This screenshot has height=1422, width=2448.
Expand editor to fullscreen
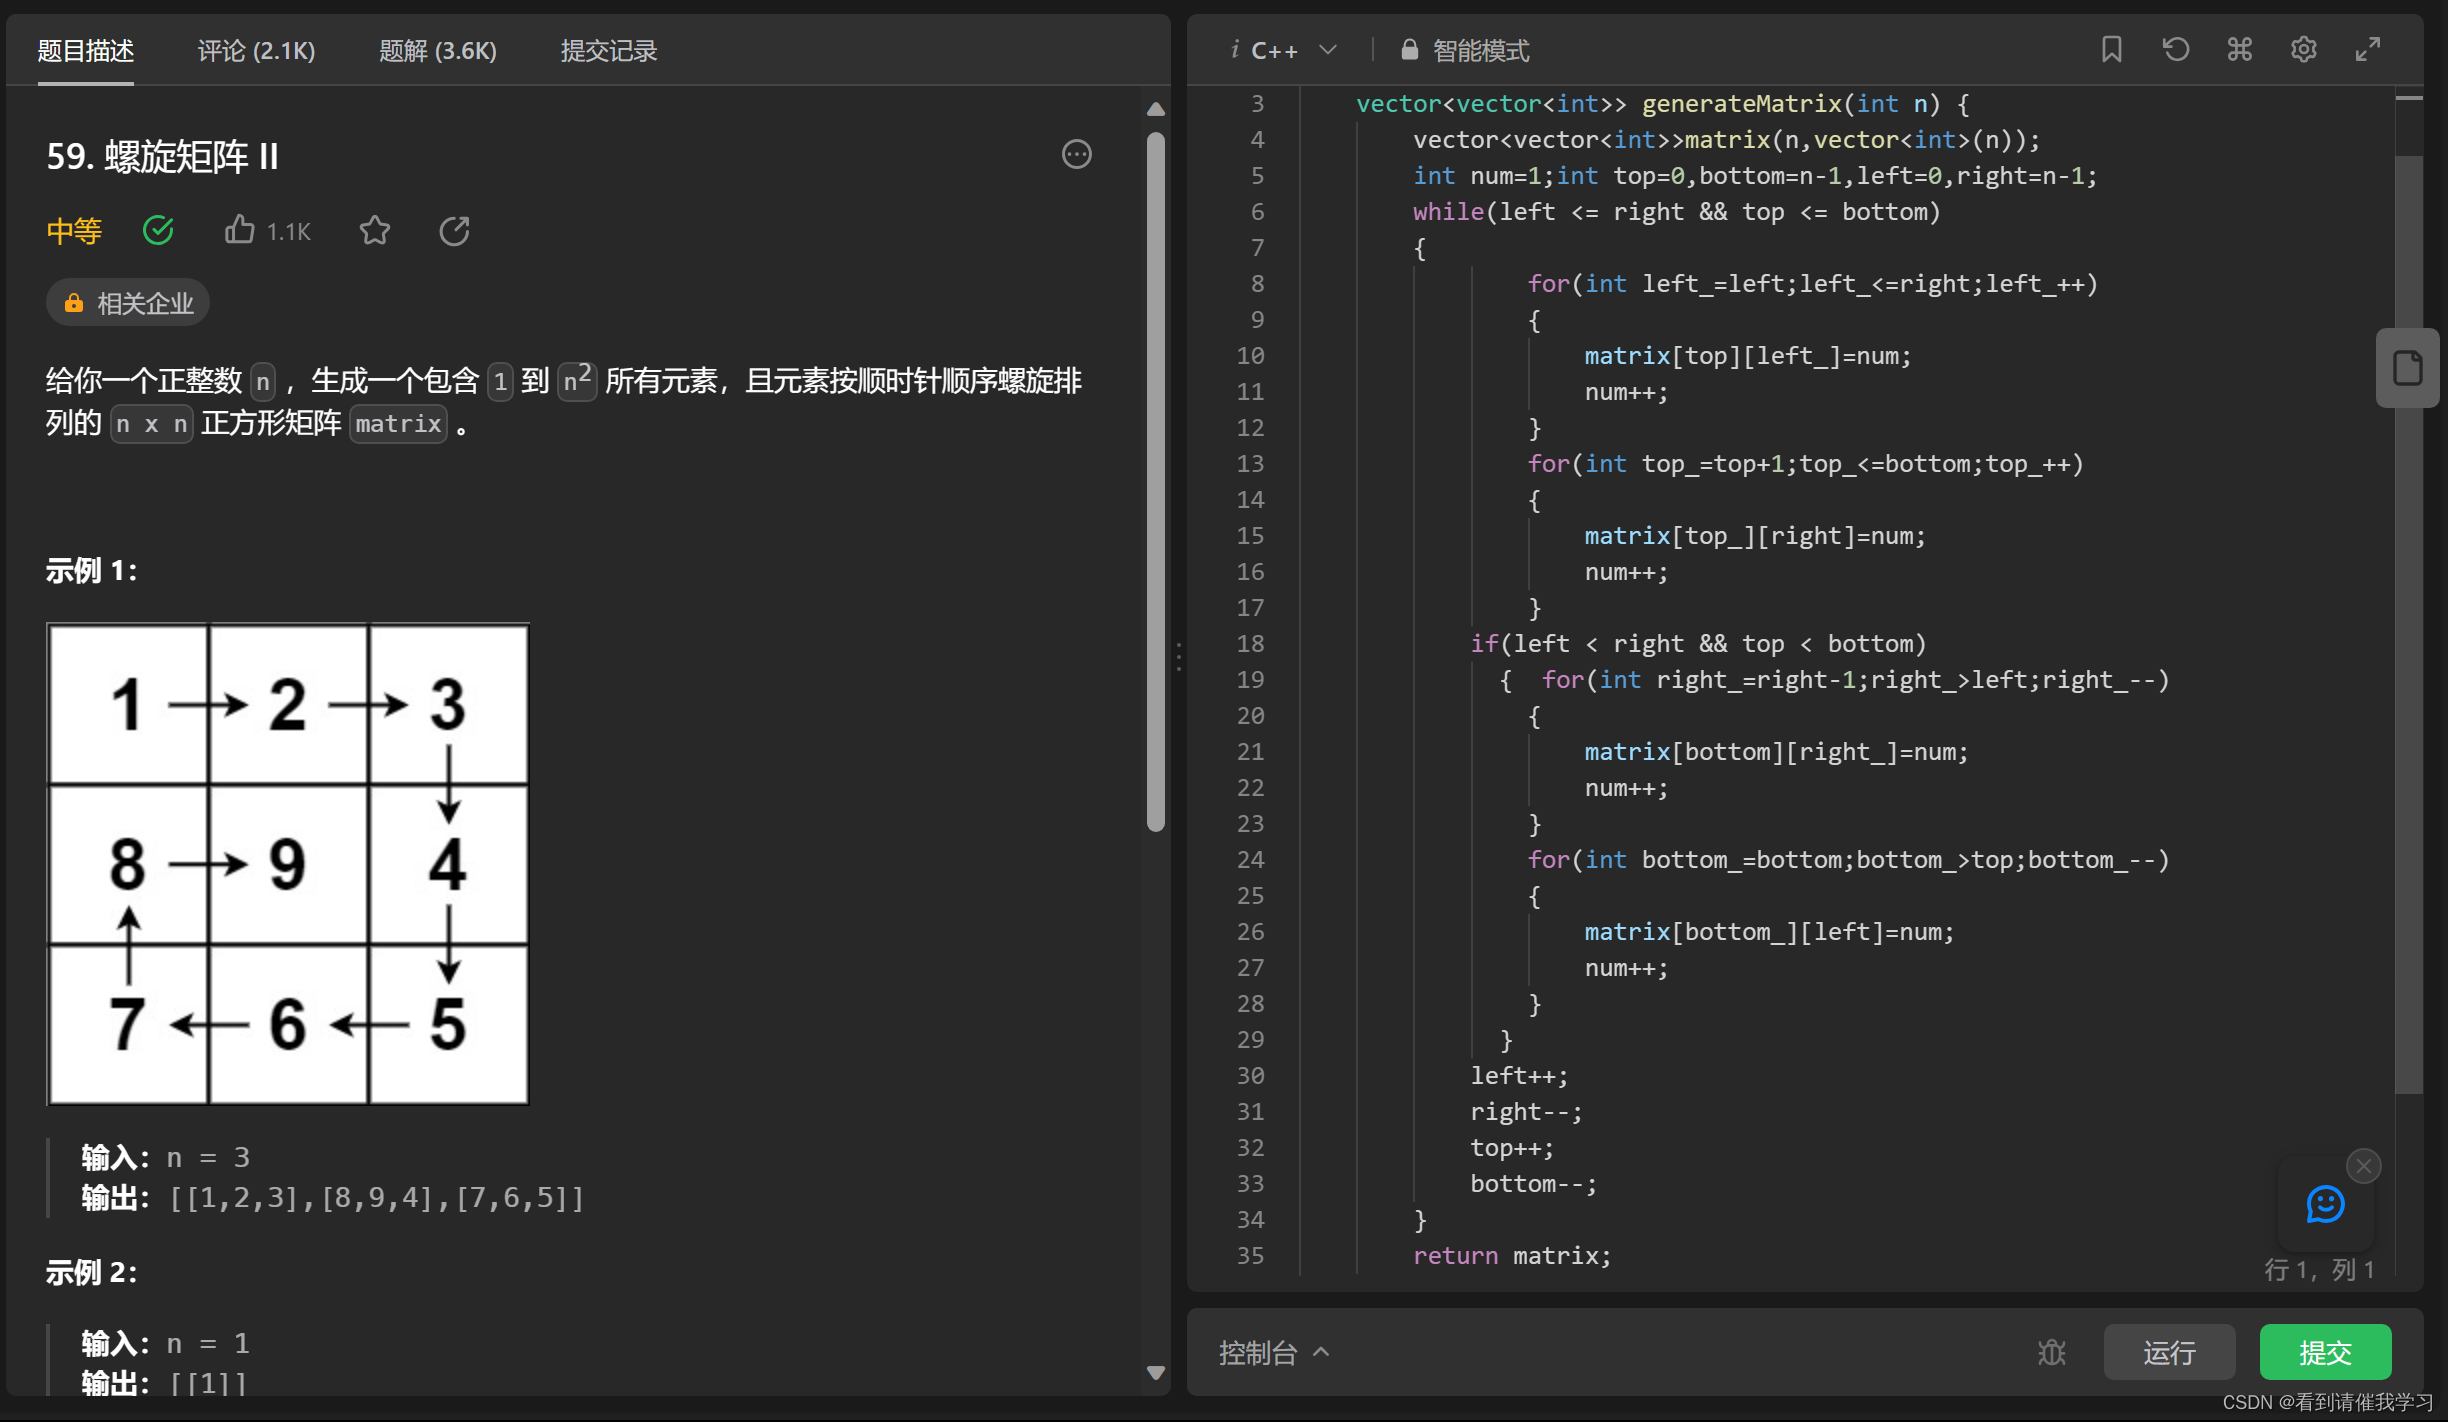(2367, 50)
